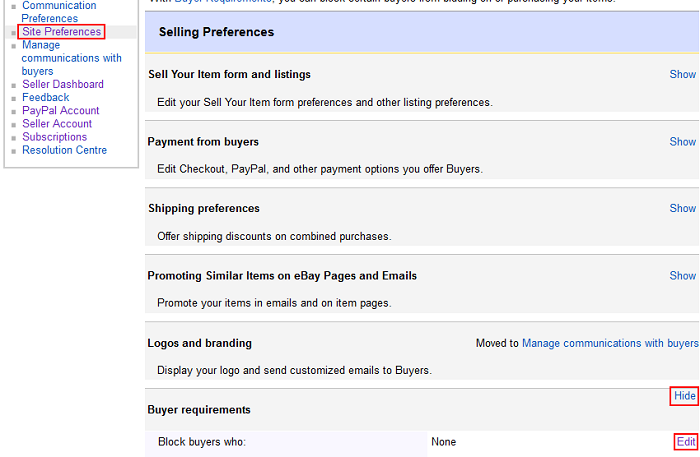Go to Resolution Centre
This screenshot has width=700, height=457.
coord(65,150)
